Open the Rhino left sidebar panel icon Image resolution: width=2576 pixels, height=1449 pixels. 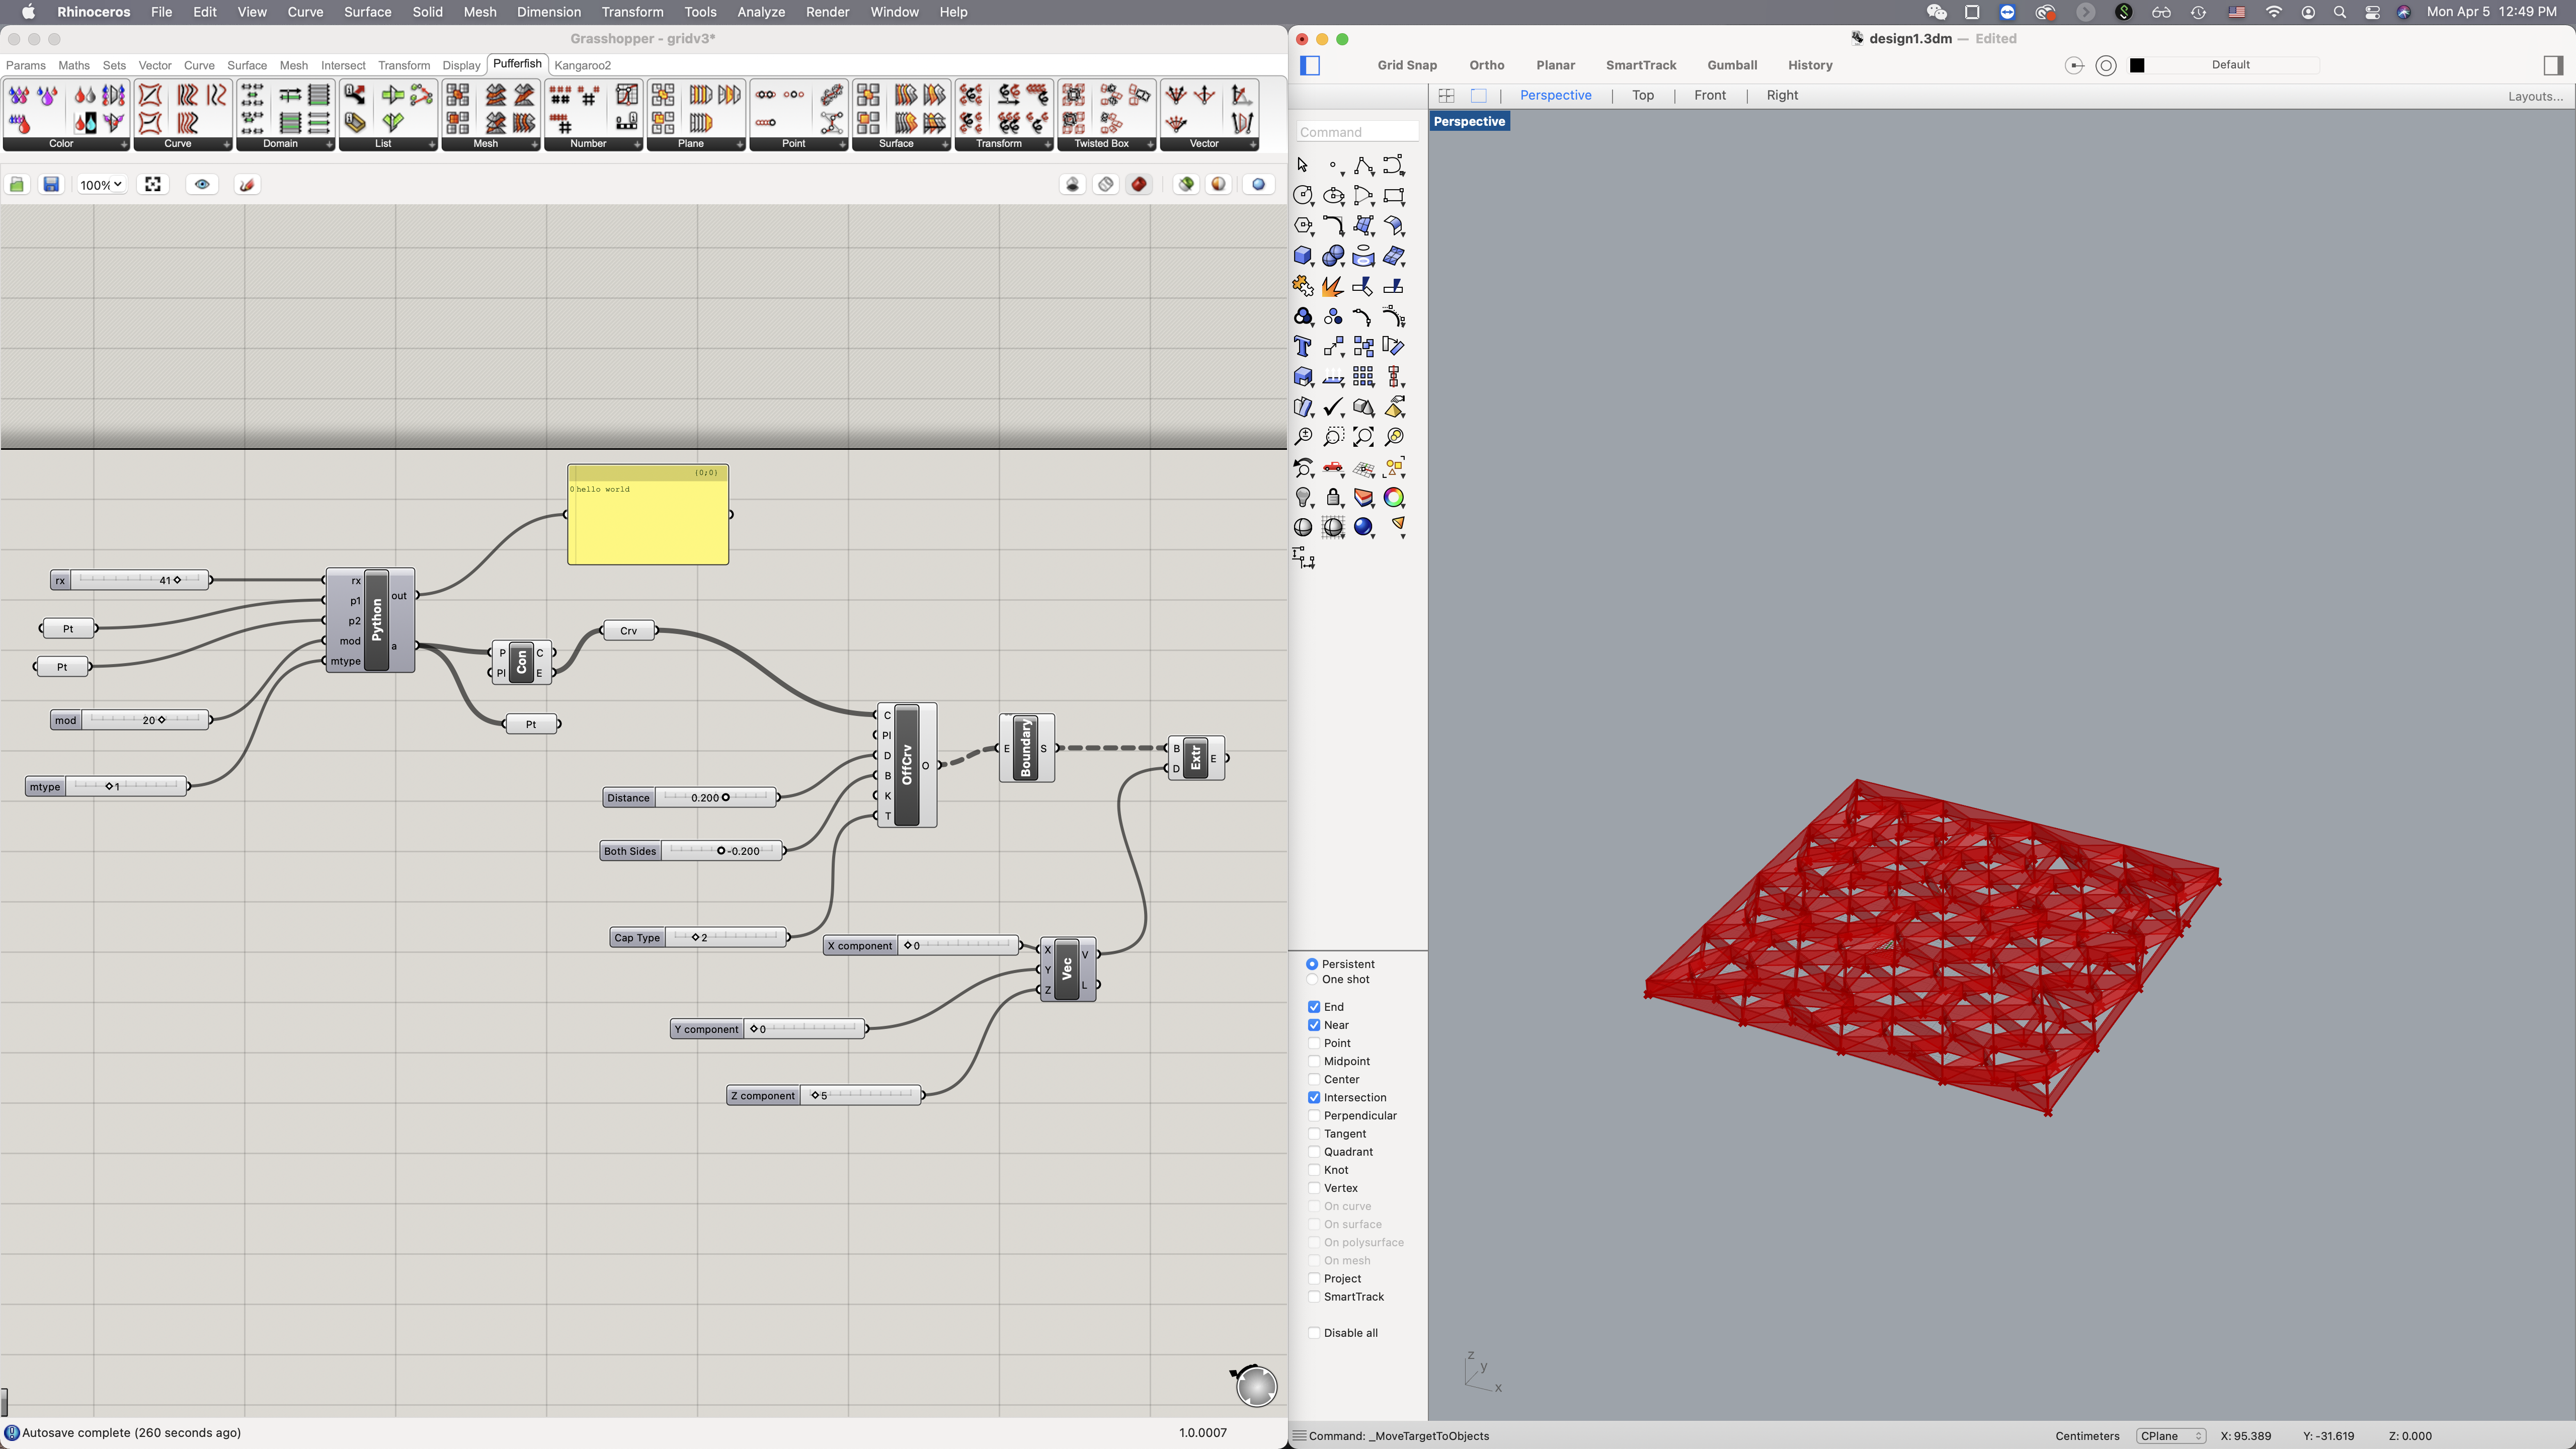coord(1311,65)
